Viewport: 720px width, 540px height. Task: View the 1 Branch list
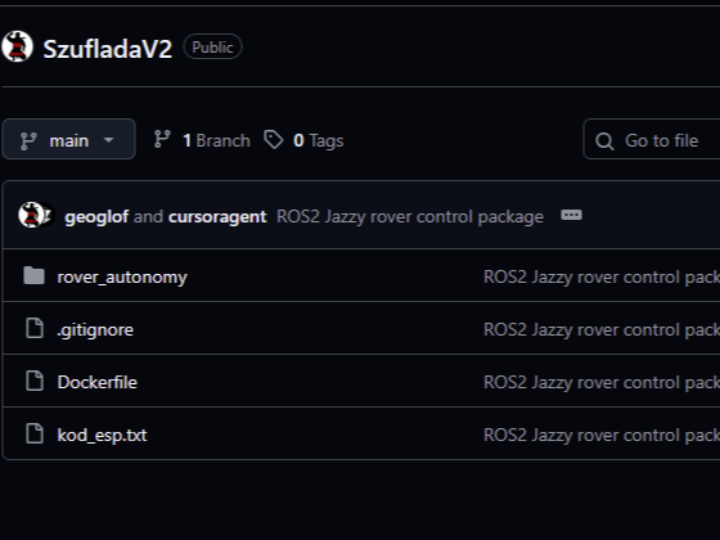[x=215, y=140]
